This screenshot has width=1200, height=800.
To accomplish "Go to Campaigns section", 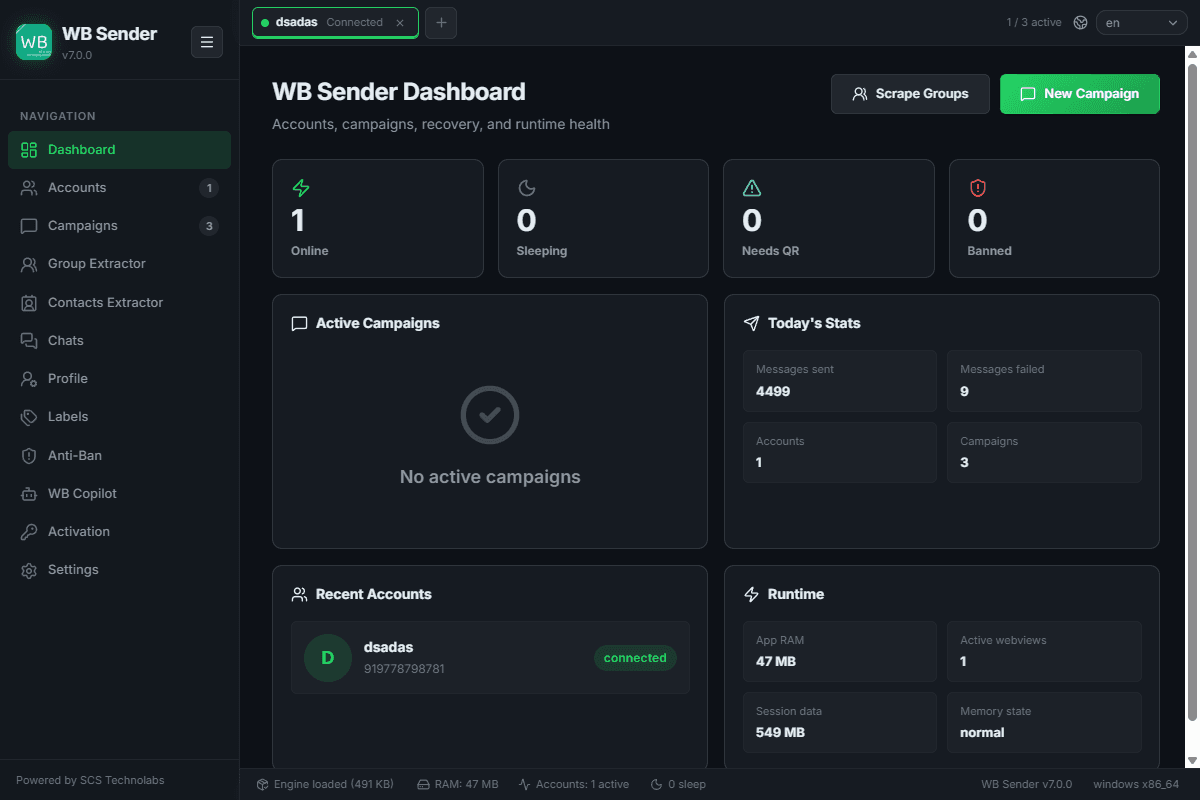I will point(120,226).
